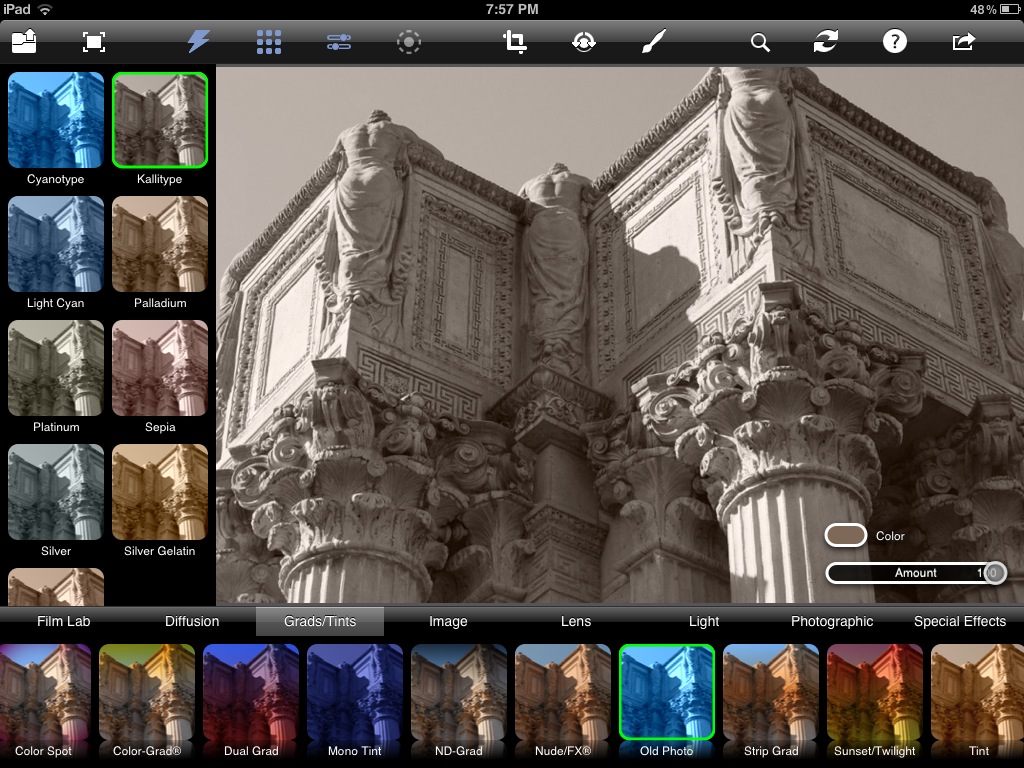
Task: Open the sliders adjustment icon
Action: click(339, 41)
